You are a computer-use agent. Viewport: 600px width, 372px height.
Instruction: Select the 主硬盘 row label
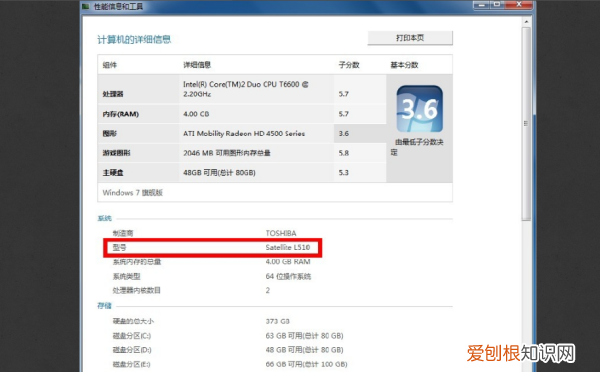pyautogui.click(x=113, y=173)
